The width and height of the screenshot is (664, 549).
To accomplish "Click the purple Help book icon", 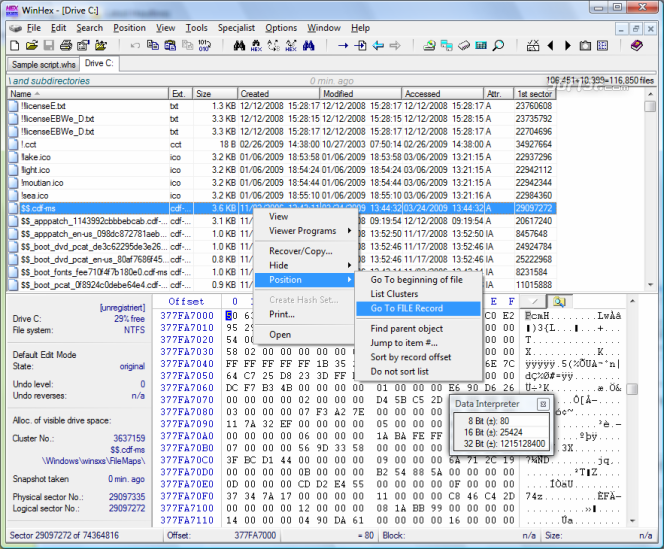I will (x=636, y=45).
